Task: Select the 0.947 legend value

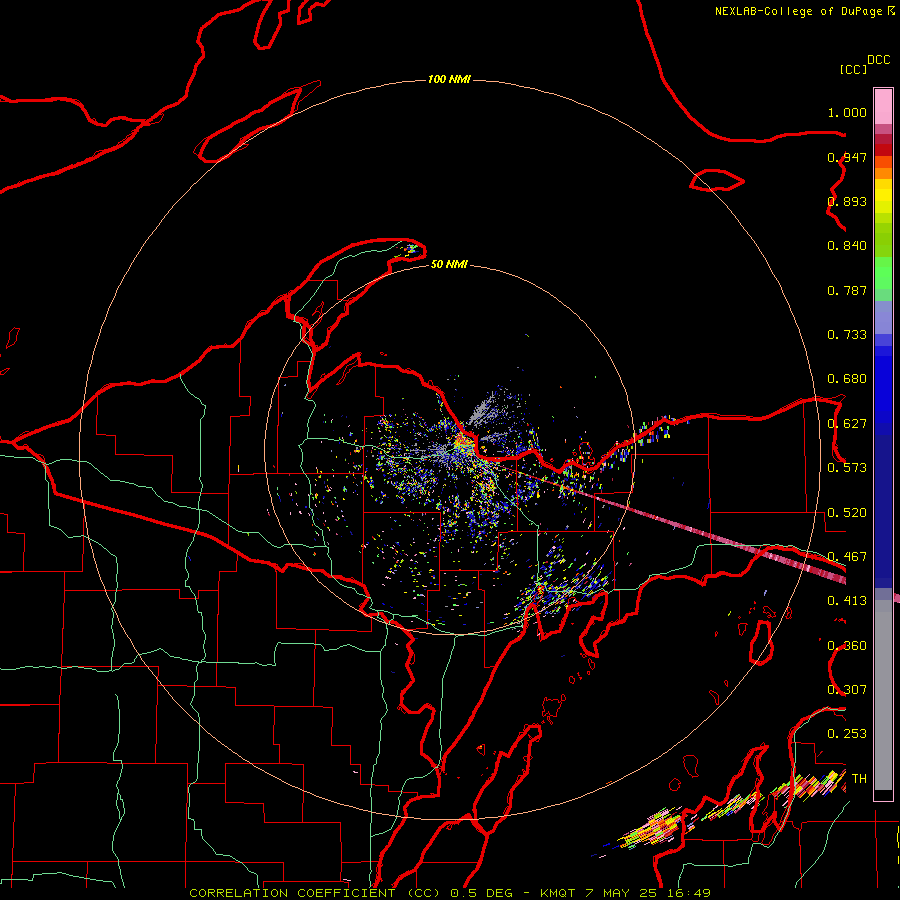Action: [x=847, y=157]
